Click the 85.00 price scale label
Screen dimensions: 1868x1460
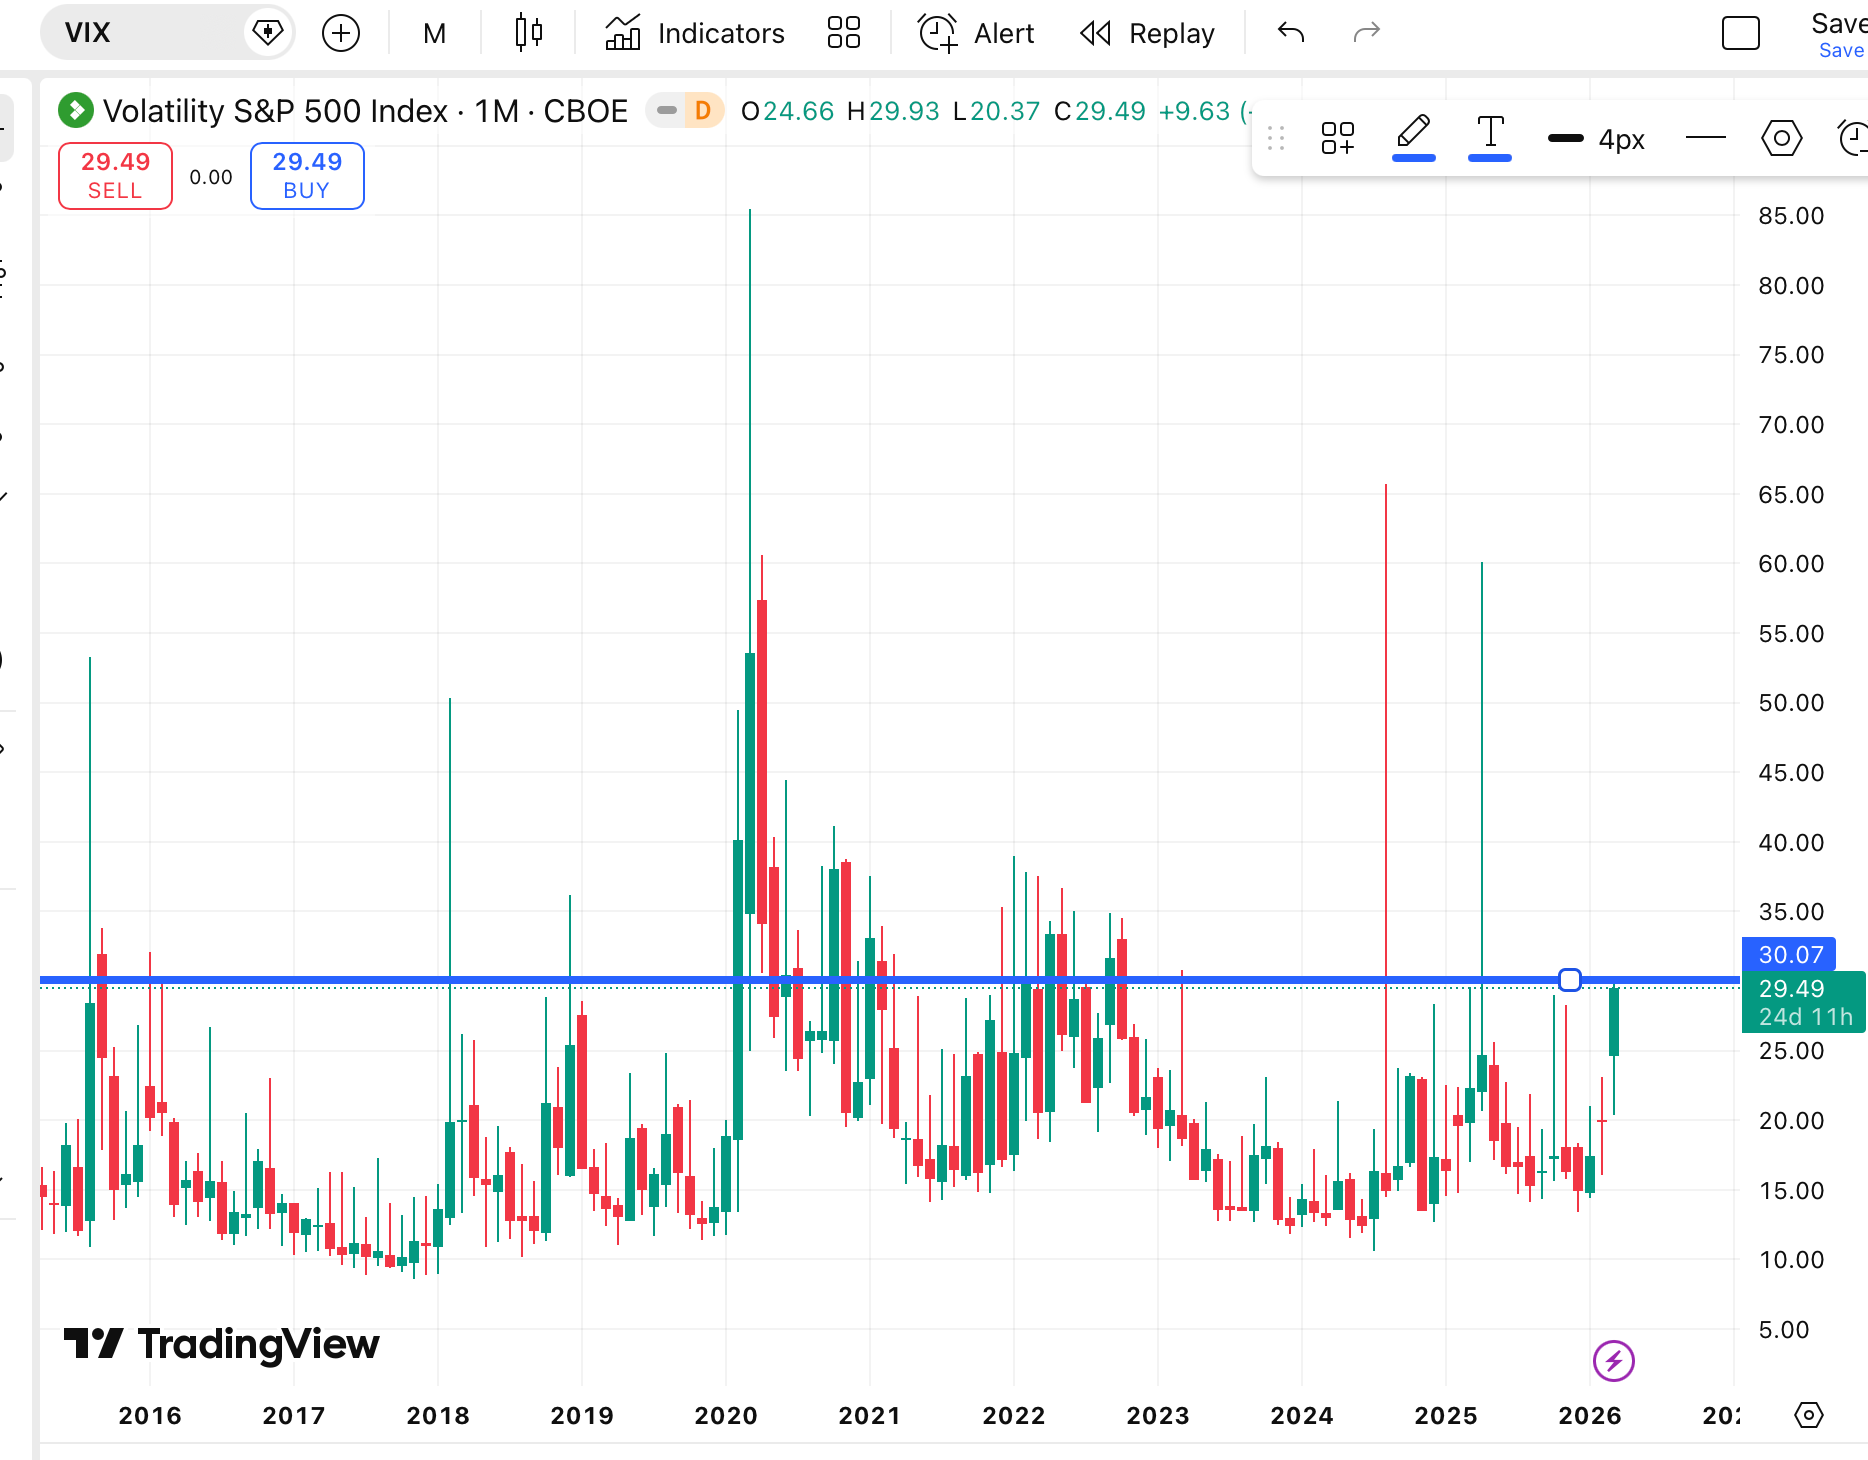[x=1791, y=216]
